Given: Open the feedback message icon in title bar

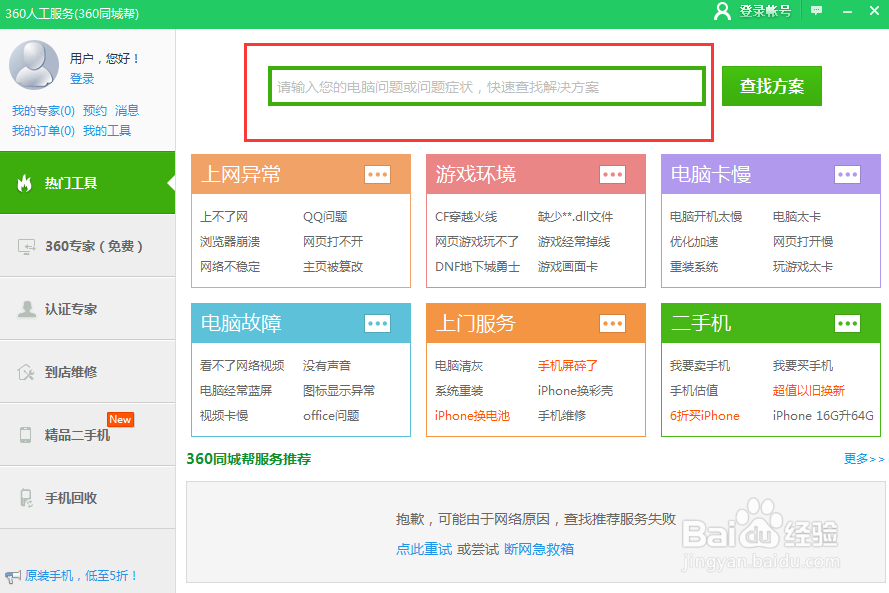Looking at the screenshot, I should [816, 11].
